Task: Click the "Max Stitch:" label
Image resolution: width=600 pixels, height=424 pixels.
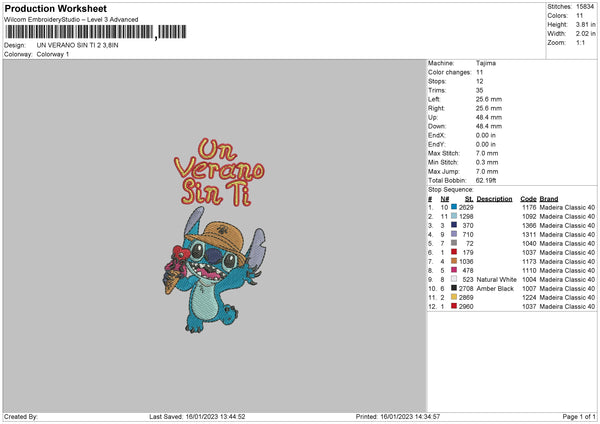Action: click(x=444, y=153)
